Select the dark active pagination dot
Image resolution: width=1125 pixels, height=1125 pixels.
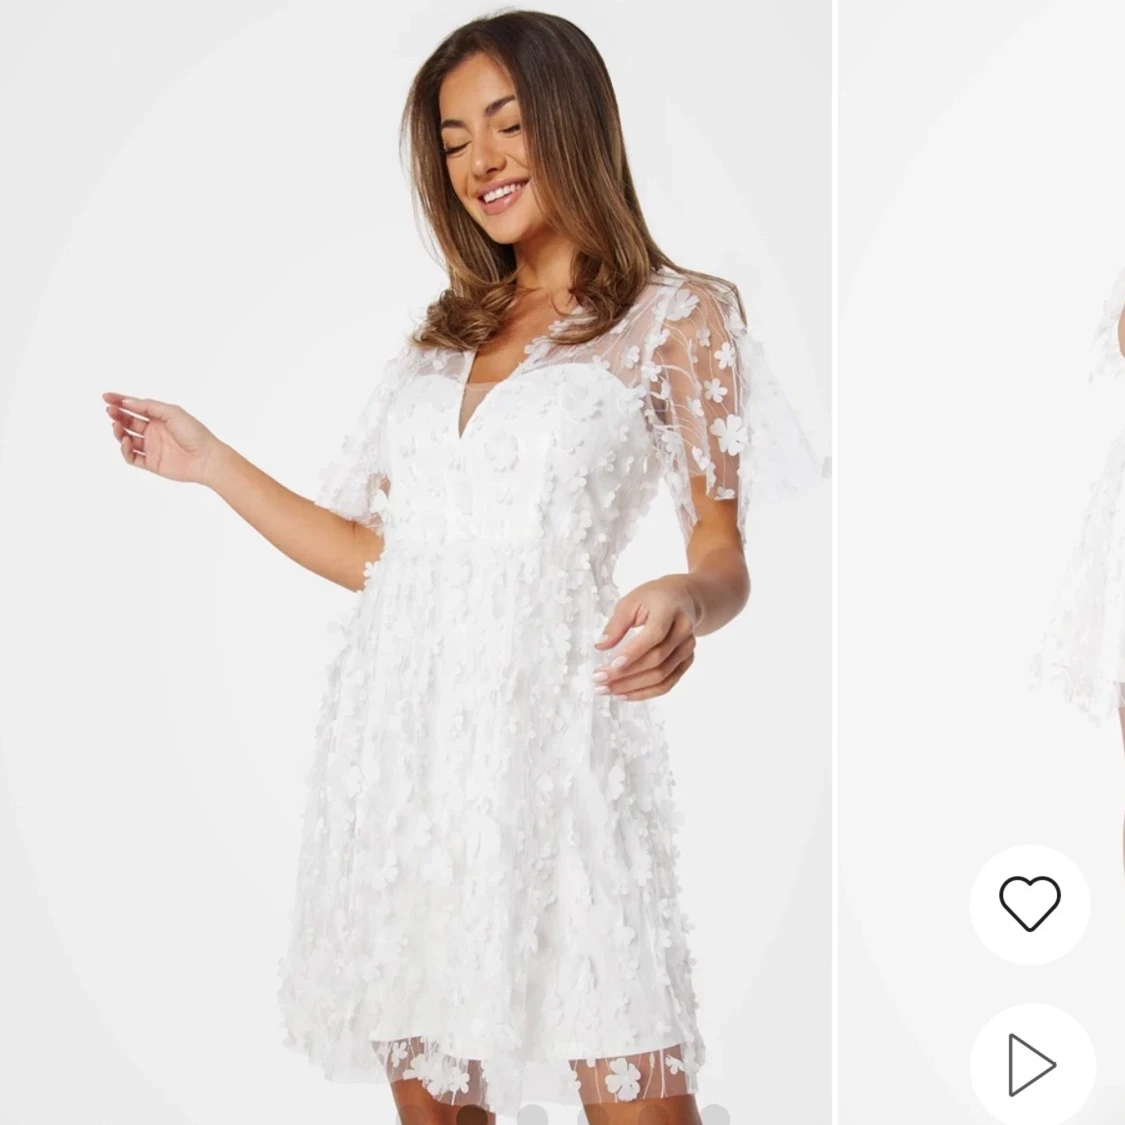472,1116
